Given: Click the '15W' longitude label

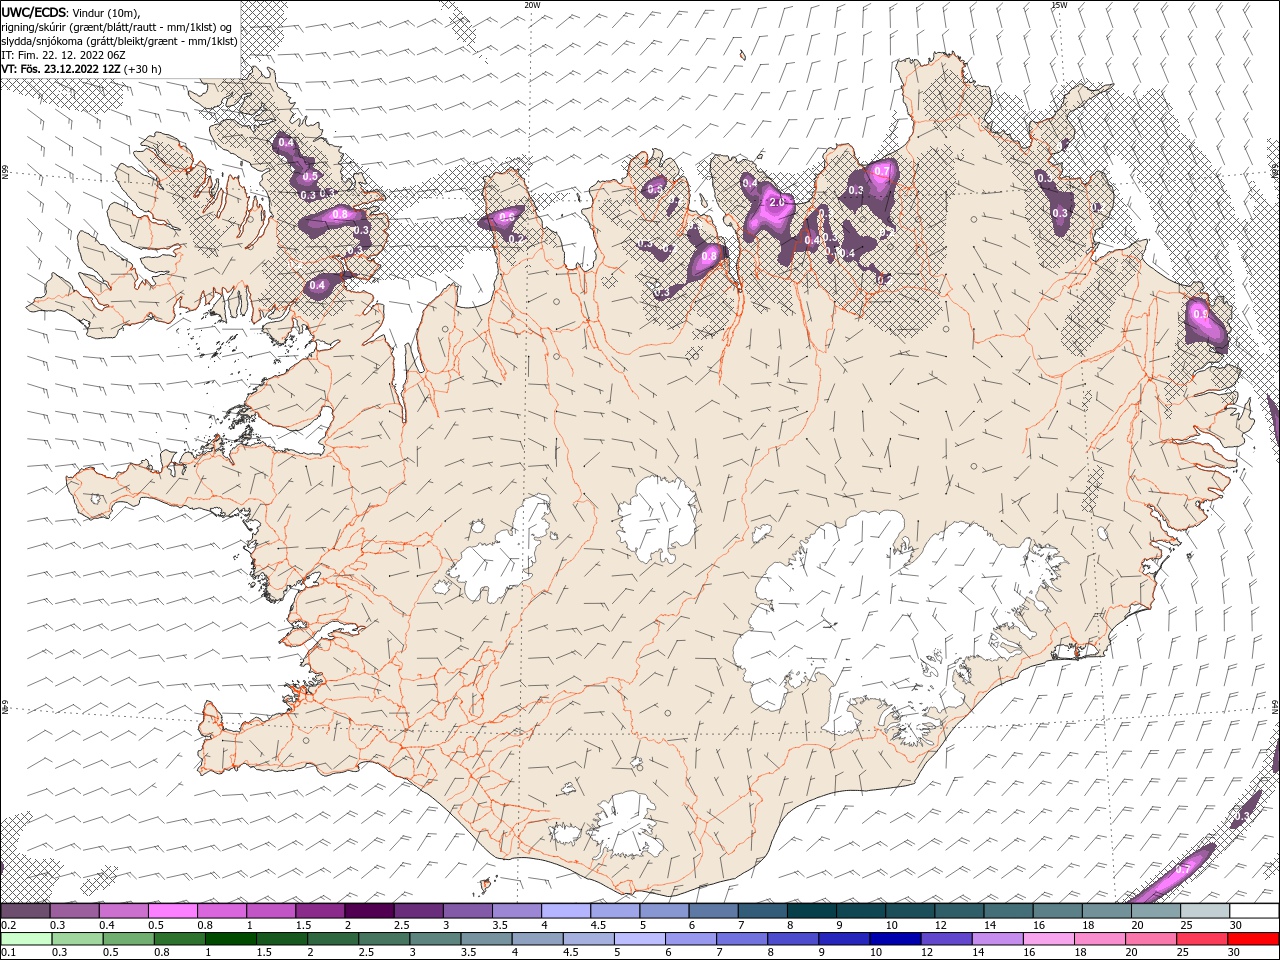Looking at the screenshot, I should (1058, 5).
